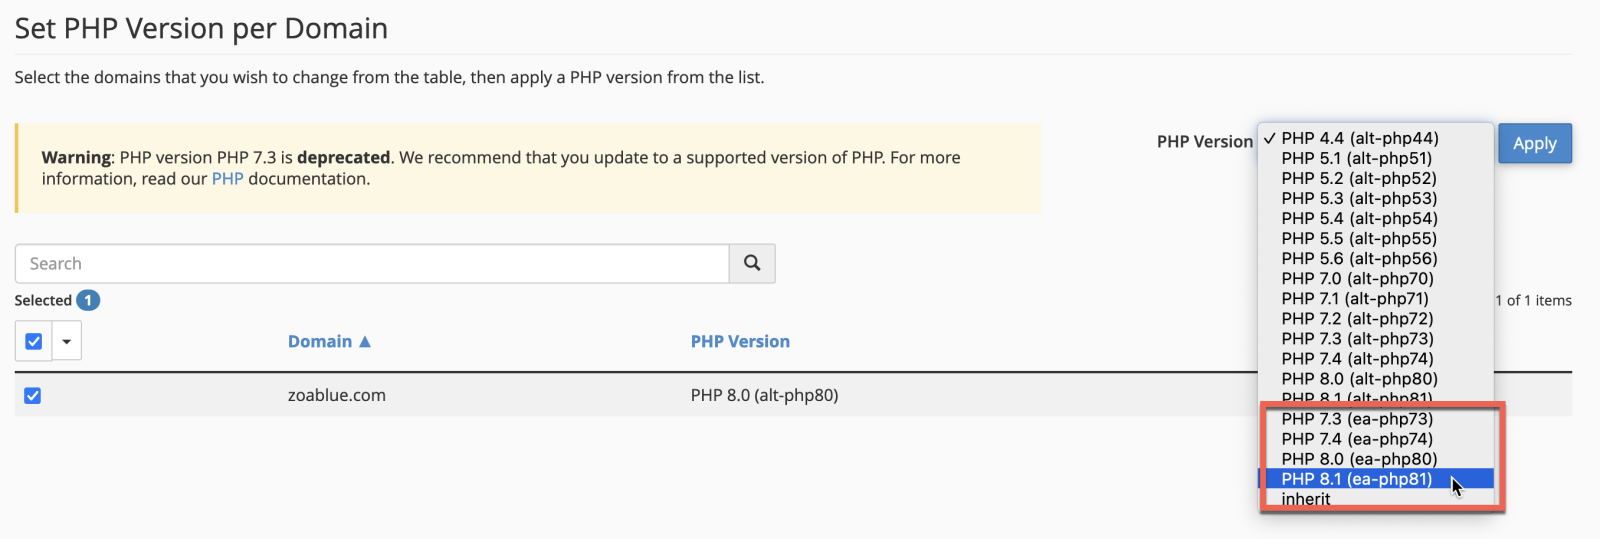
Task: Click the Selected count badge
Action: (x=88, y=300)
